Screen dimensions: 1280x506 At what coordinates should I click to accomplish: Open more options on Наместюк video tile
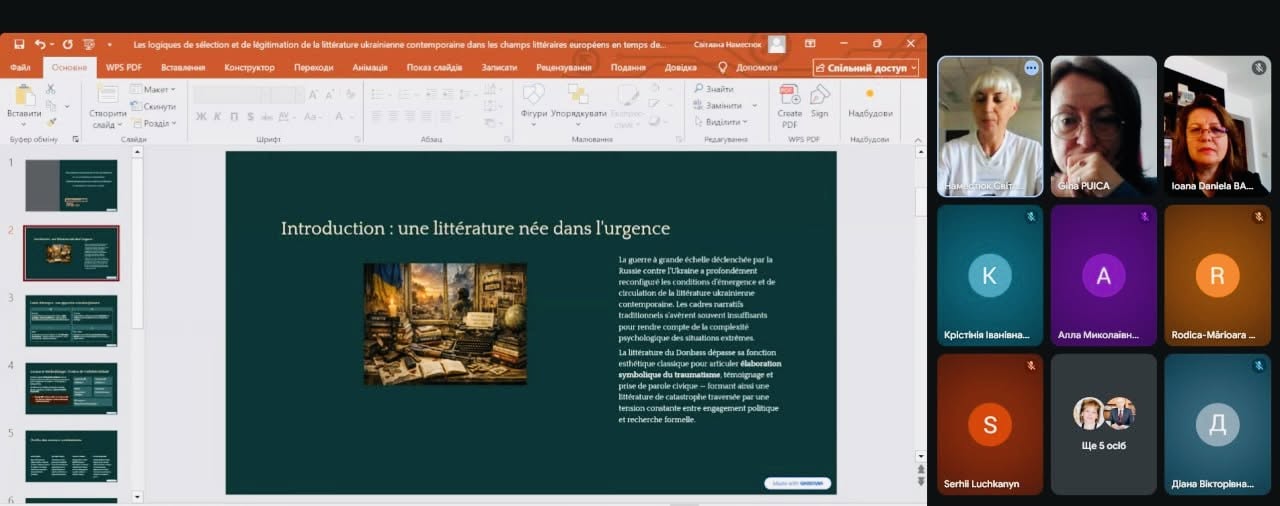1031,68
